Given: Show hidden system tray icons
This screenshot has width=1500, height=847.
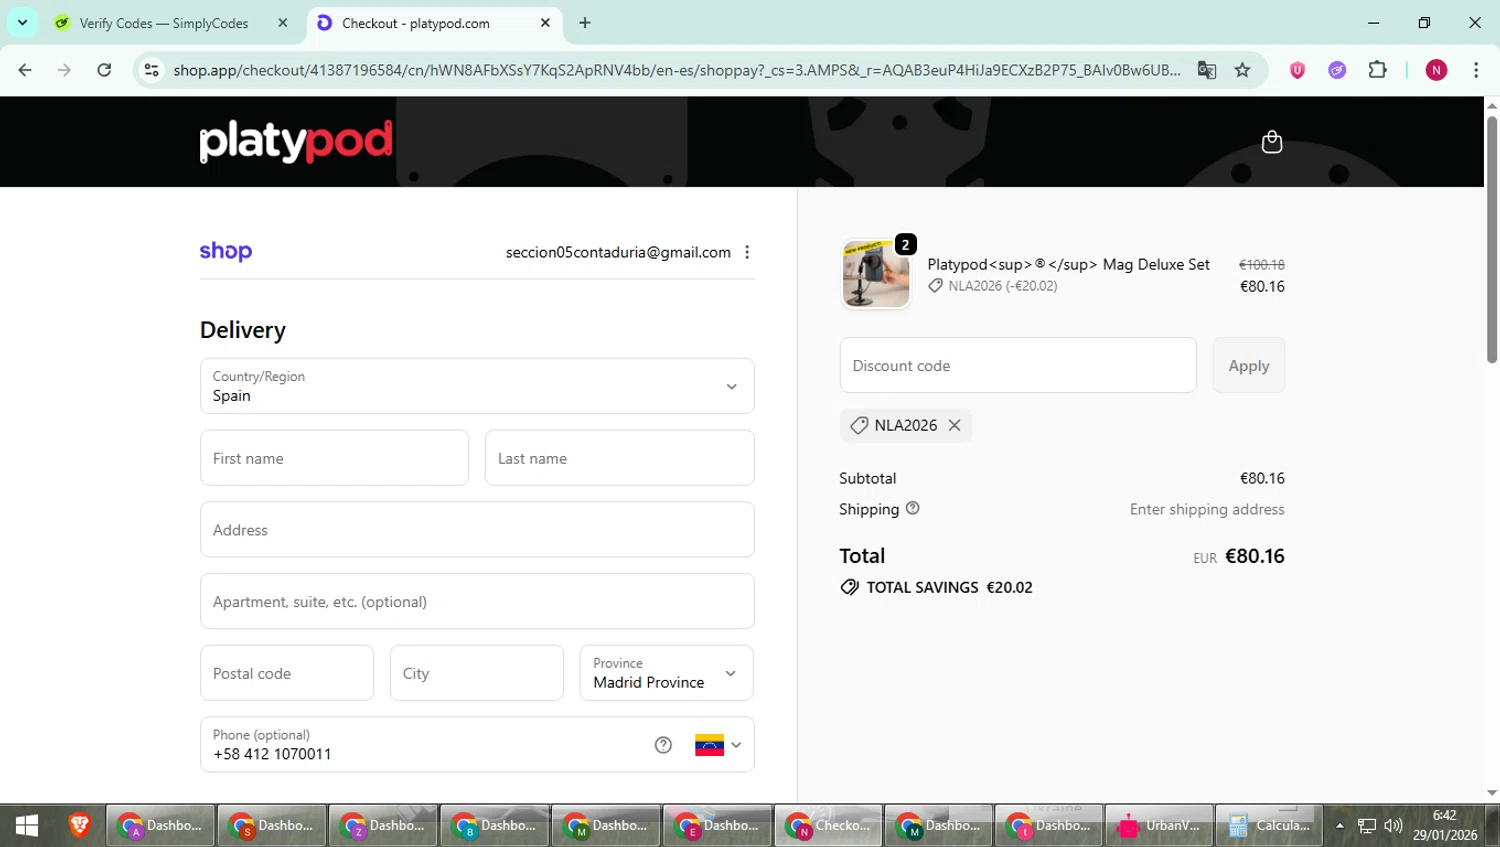Looking at the screenshot, I should [1340, 826].
